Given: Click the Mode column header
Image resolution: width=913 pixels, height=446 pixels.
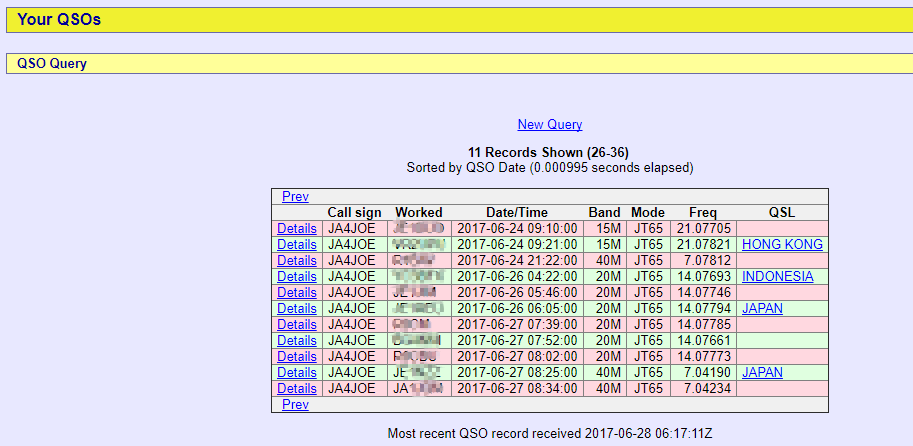Looking at the screenshot, I should point(648,213).
